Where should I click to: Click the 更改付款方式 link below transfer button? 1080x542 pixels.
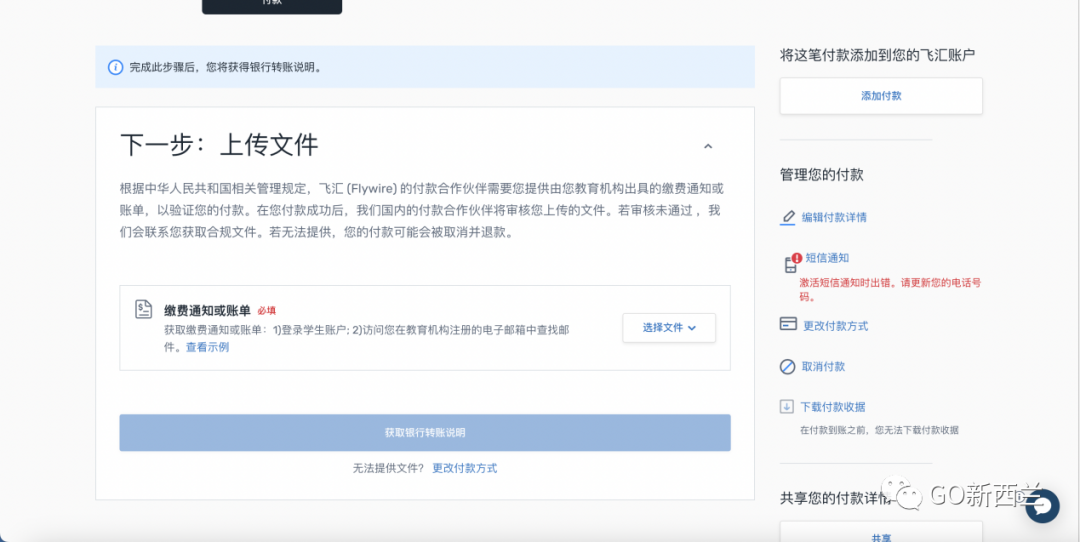tap(464, 468)
